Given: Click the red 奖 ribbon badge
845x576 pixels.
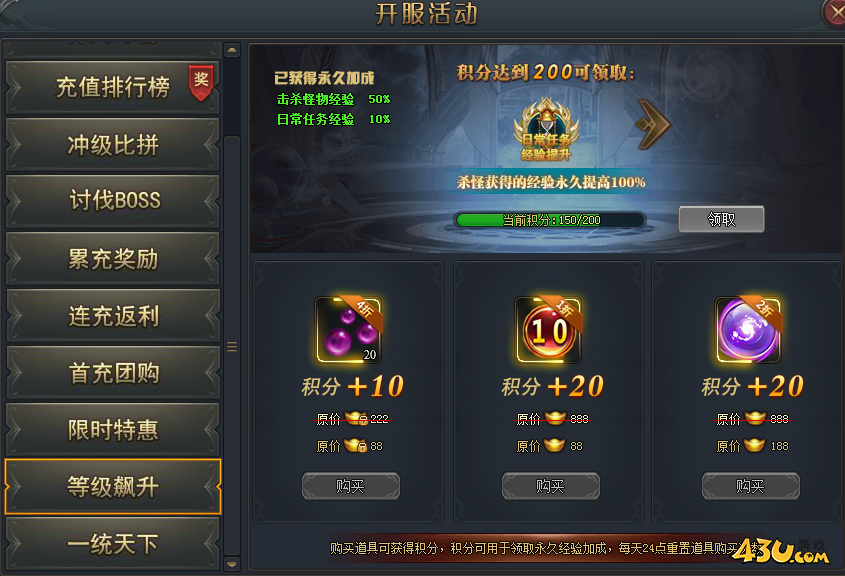Looking at the screenshot, I should pyautogui.click(x=201, y=82).
